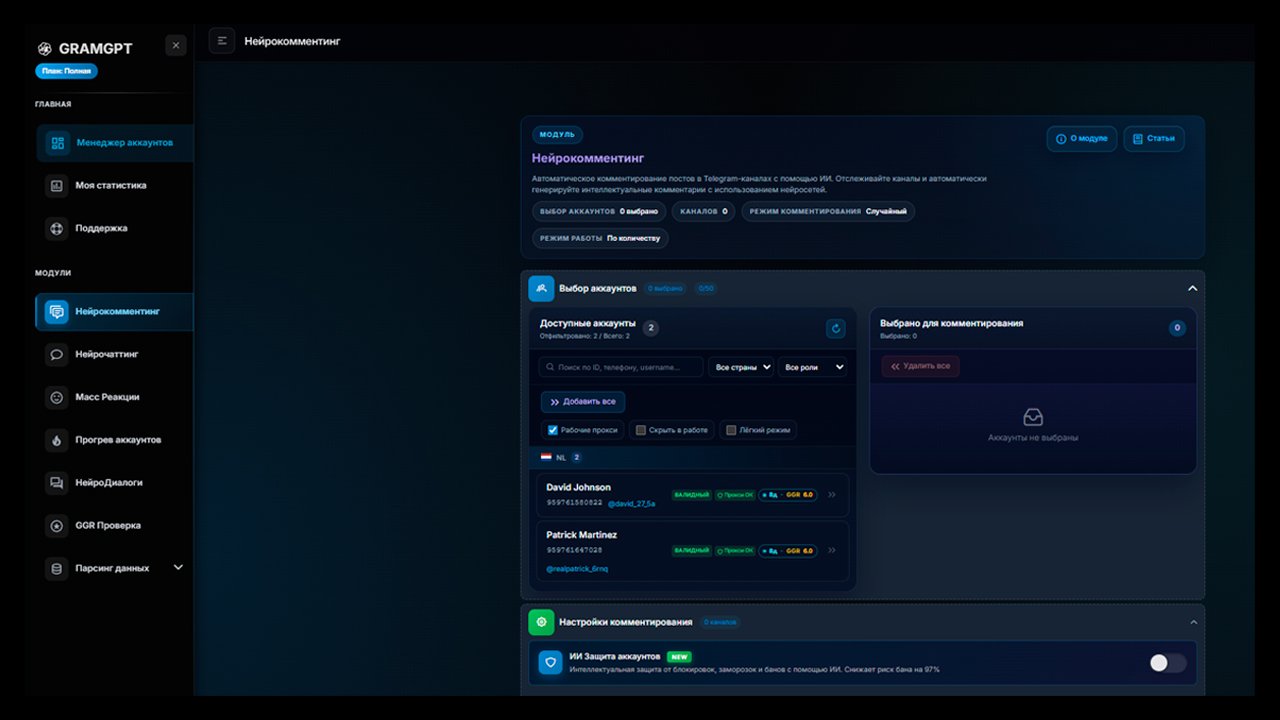Add David Johnson with the double-arrow icon
This screenshot has width=1280, height=720.
click(832, 494)
